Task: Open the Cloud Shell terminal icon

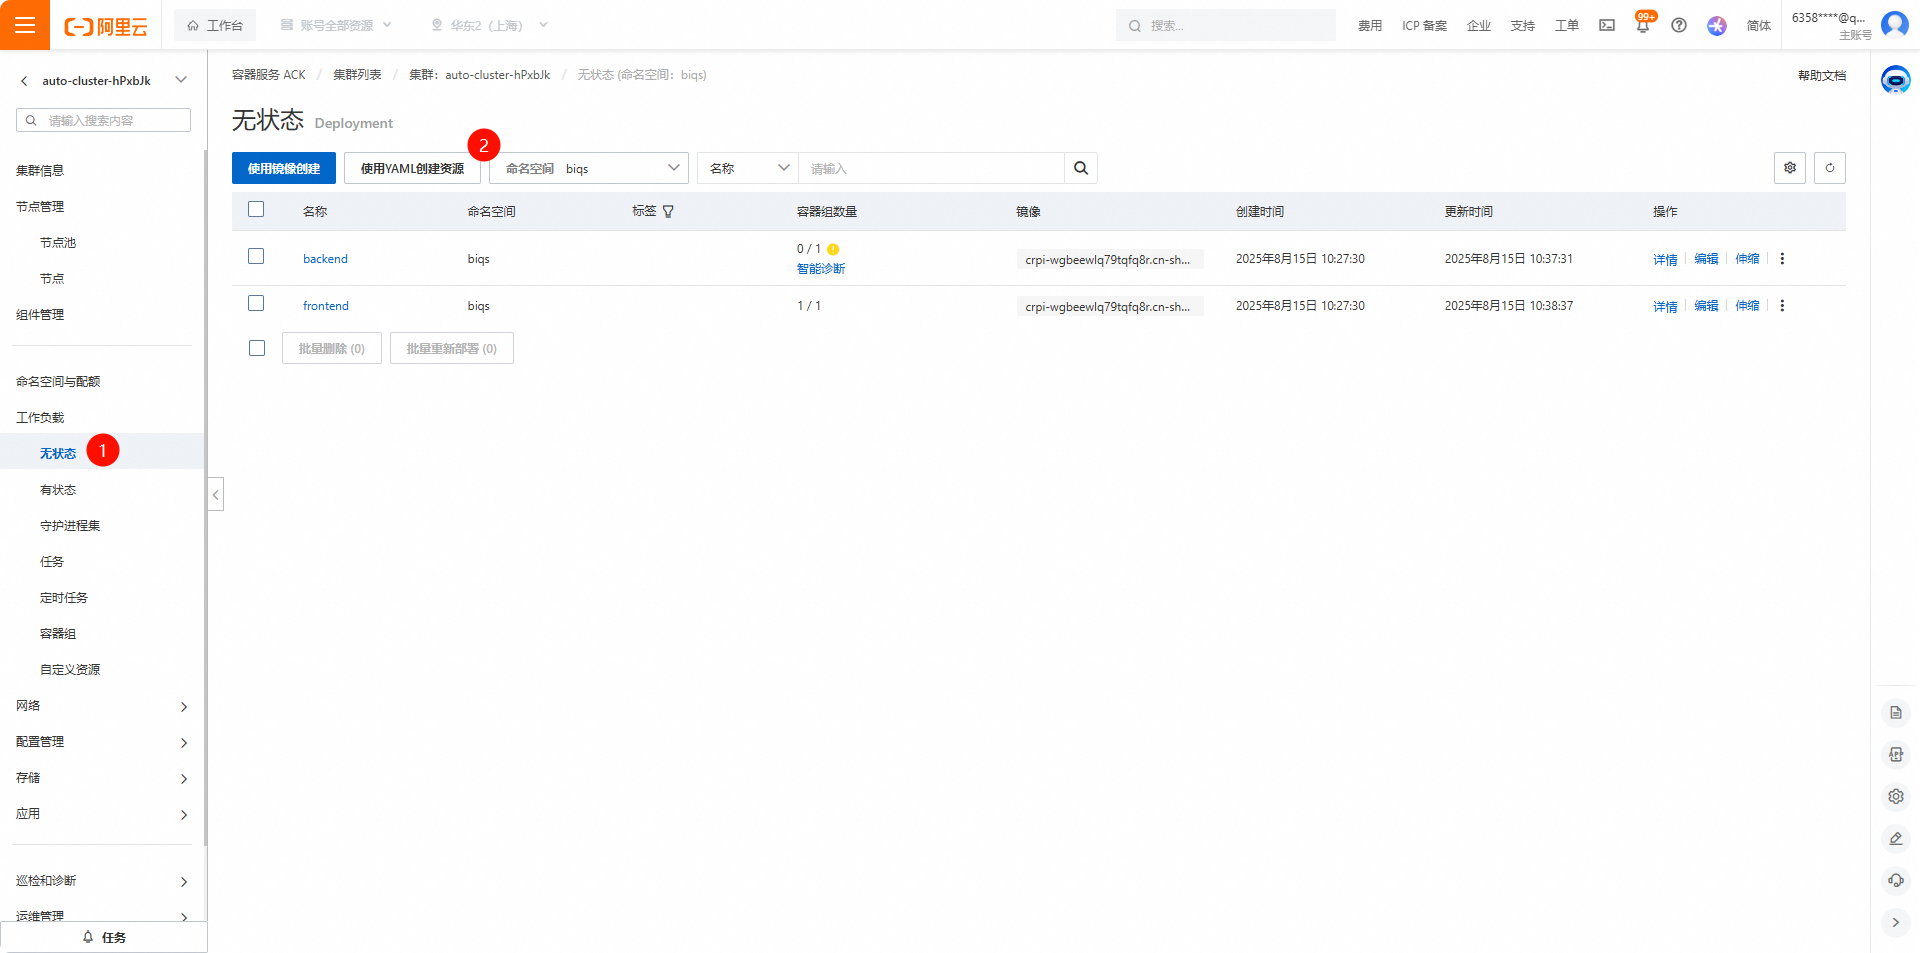Action: pos(1607,25)
